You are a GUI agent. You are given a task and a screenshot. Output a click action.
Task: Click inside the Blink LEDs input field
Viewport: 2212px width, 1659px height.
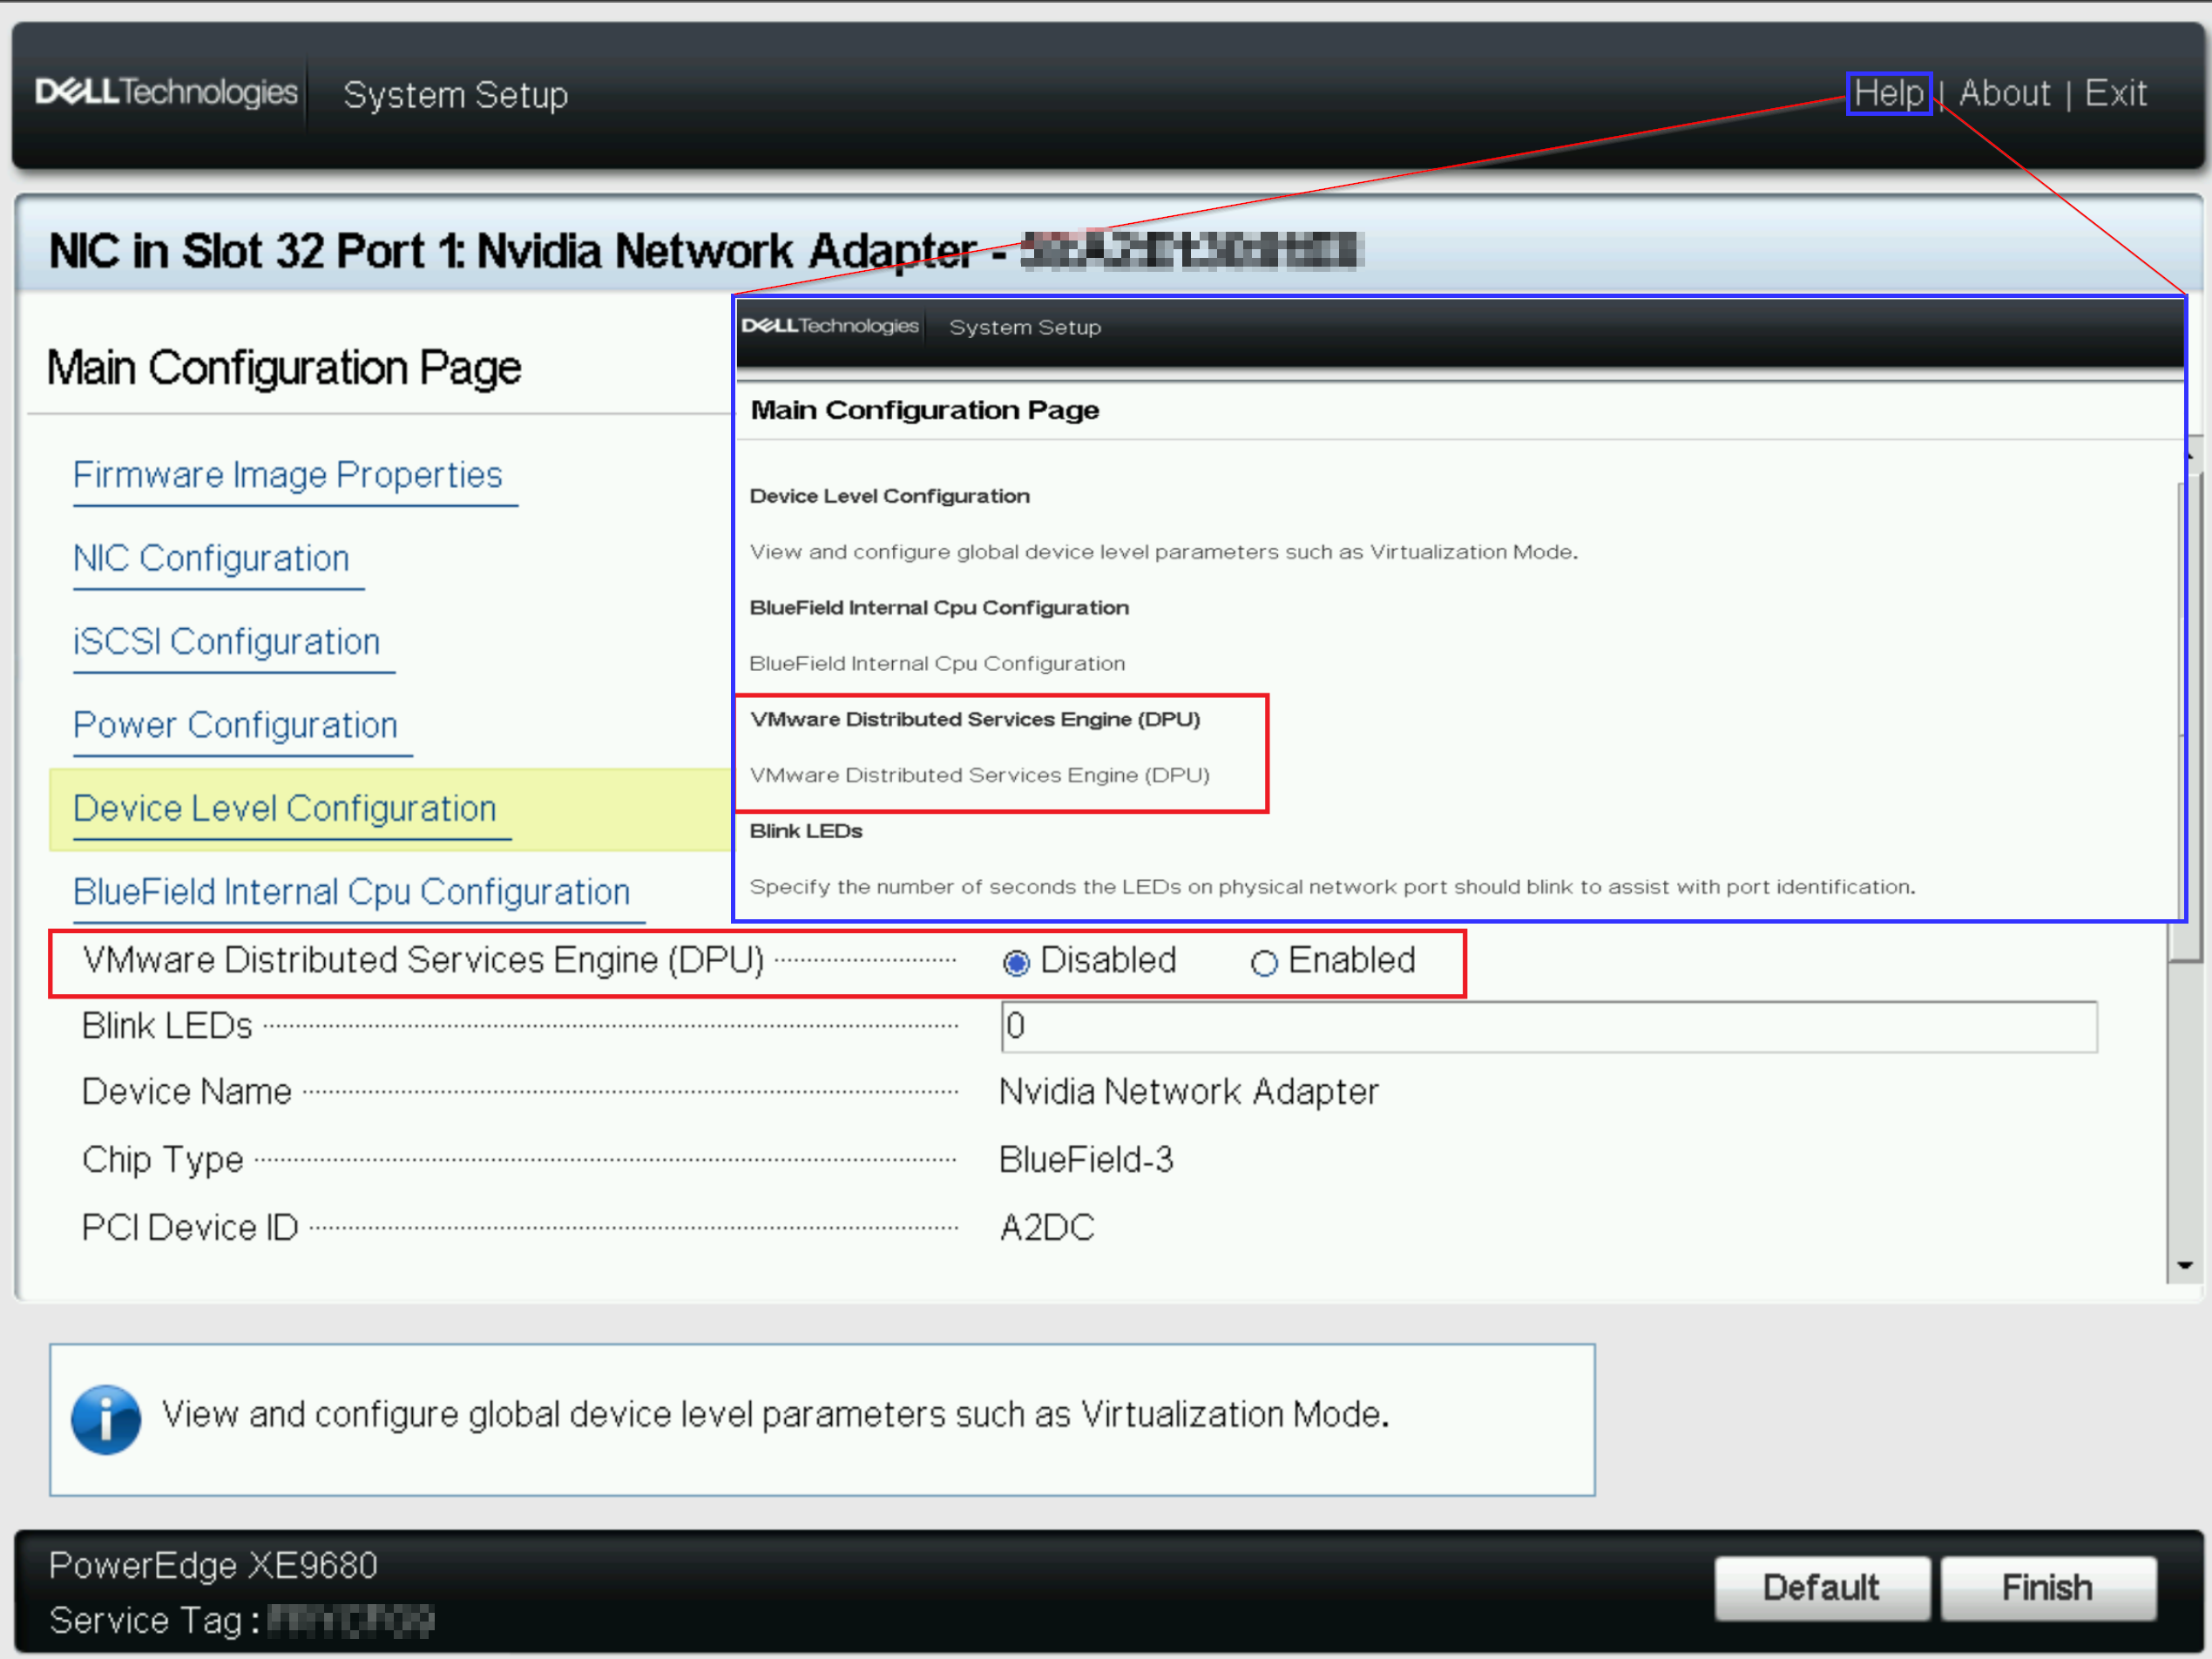point(1548,1026)
